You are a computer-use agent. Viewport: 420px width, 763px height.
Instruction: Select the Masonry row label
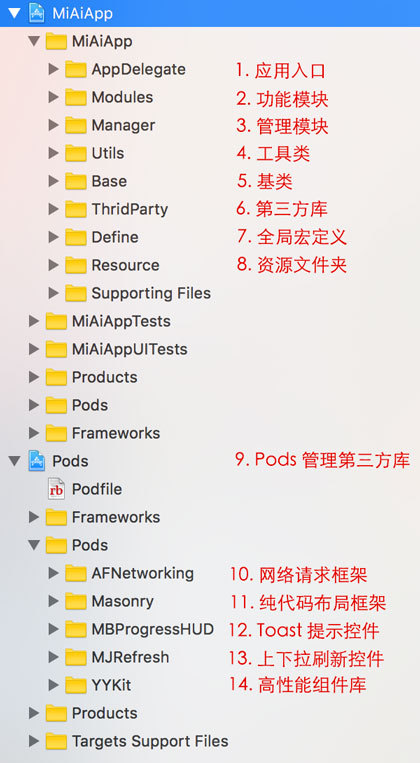click(x=123, y=602)
